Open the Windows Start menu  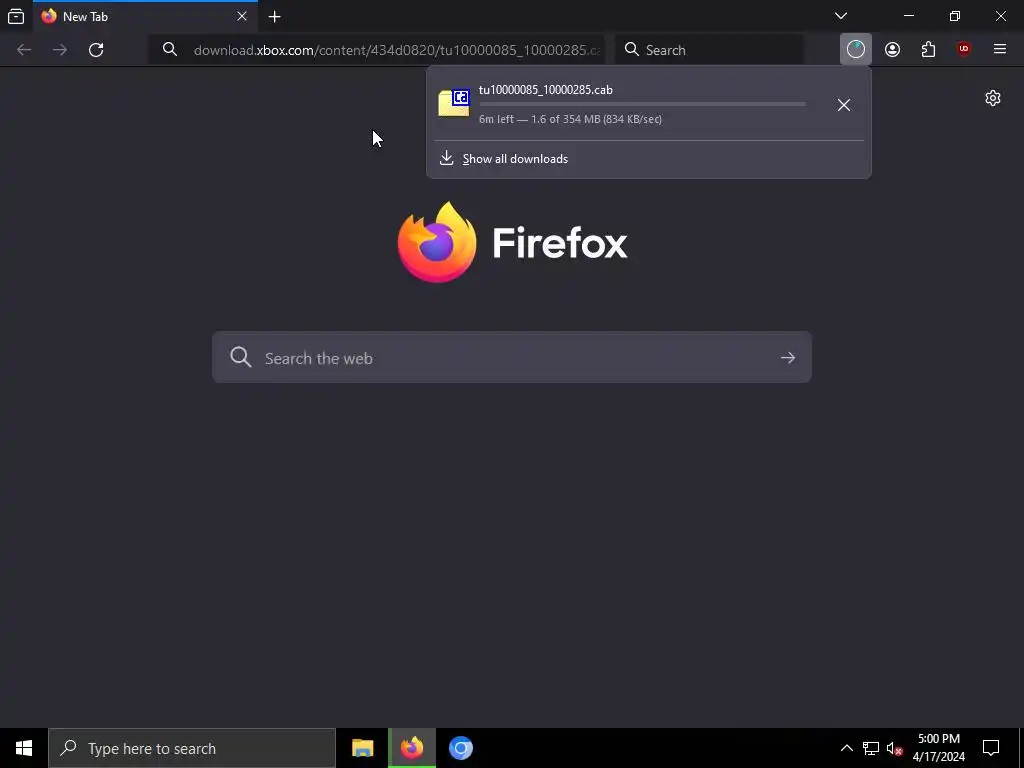click(x=24, y=748)
